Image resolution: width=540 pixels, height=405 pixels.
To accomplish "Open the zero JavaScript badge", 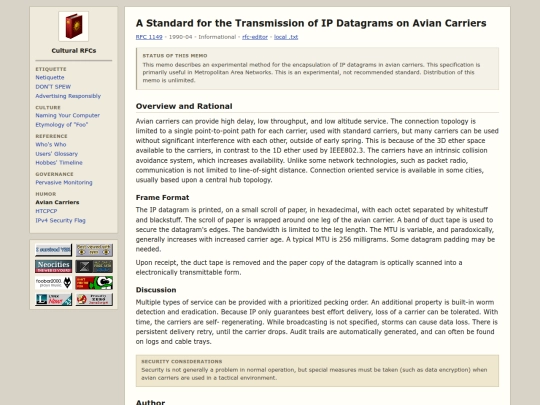I will click(x=94, y=299).
